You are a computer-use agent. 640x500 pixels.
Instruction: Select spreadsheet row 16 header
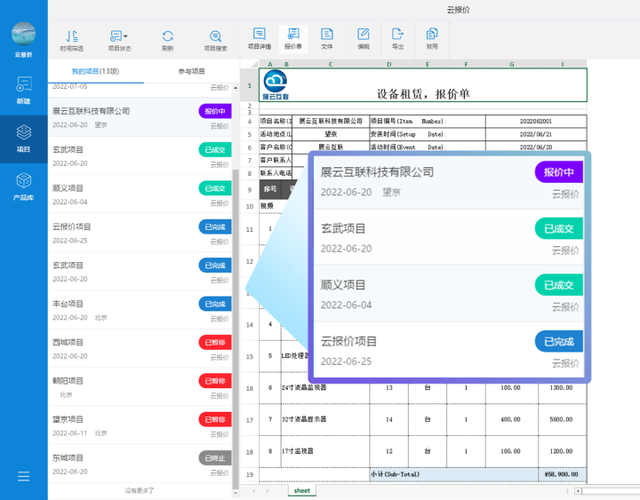click(249, 389)
